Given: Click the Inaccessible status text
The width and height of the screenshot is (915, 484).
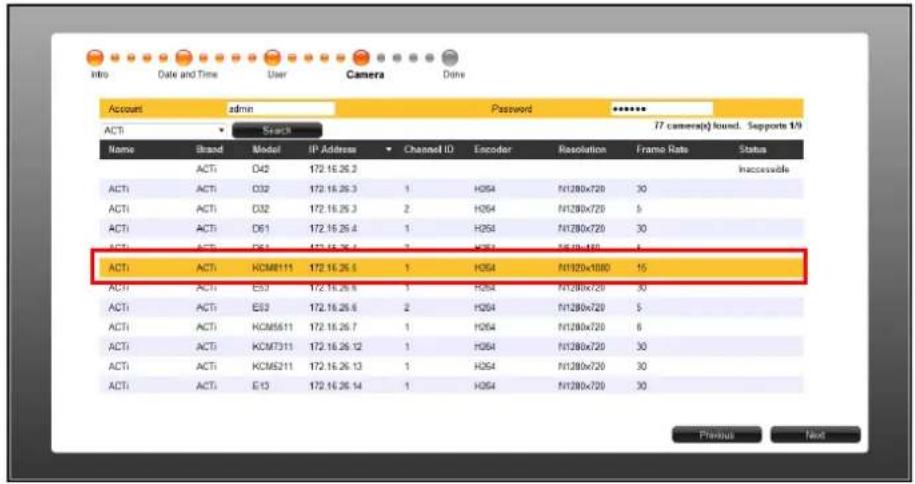Looking at the screenshot, I should point(764,169).
